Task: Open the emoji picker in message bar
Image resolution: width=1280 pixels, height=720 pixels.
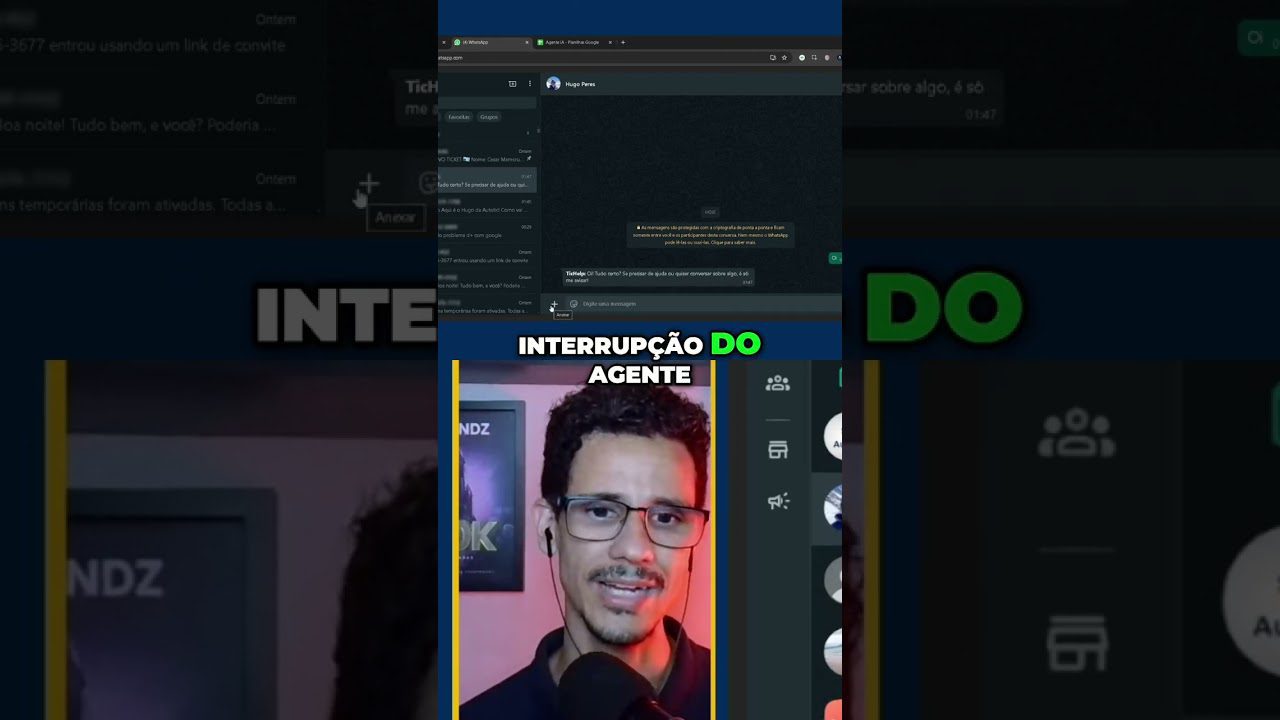Action: 573,303
